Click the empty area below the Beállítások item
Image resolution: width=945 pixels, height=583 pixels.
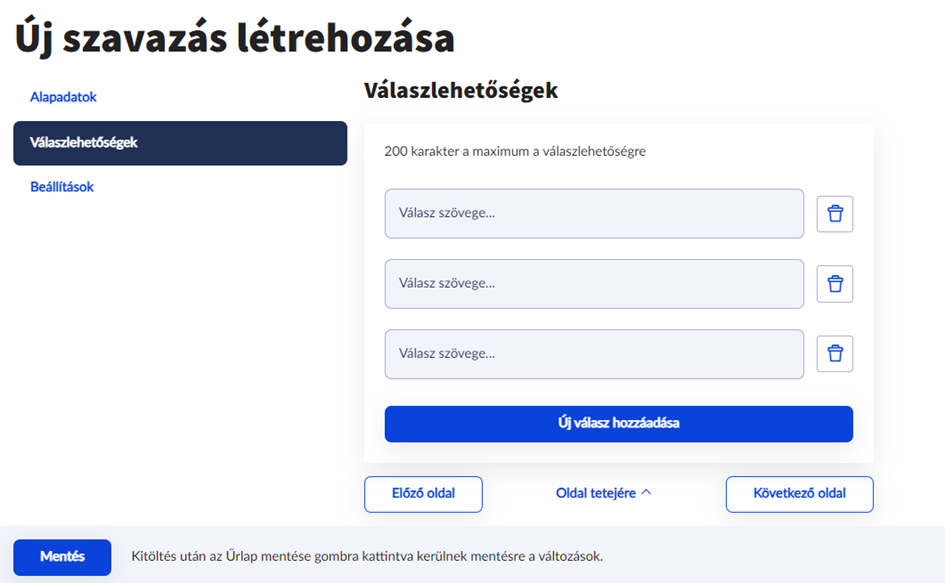(x=180, y=350)
